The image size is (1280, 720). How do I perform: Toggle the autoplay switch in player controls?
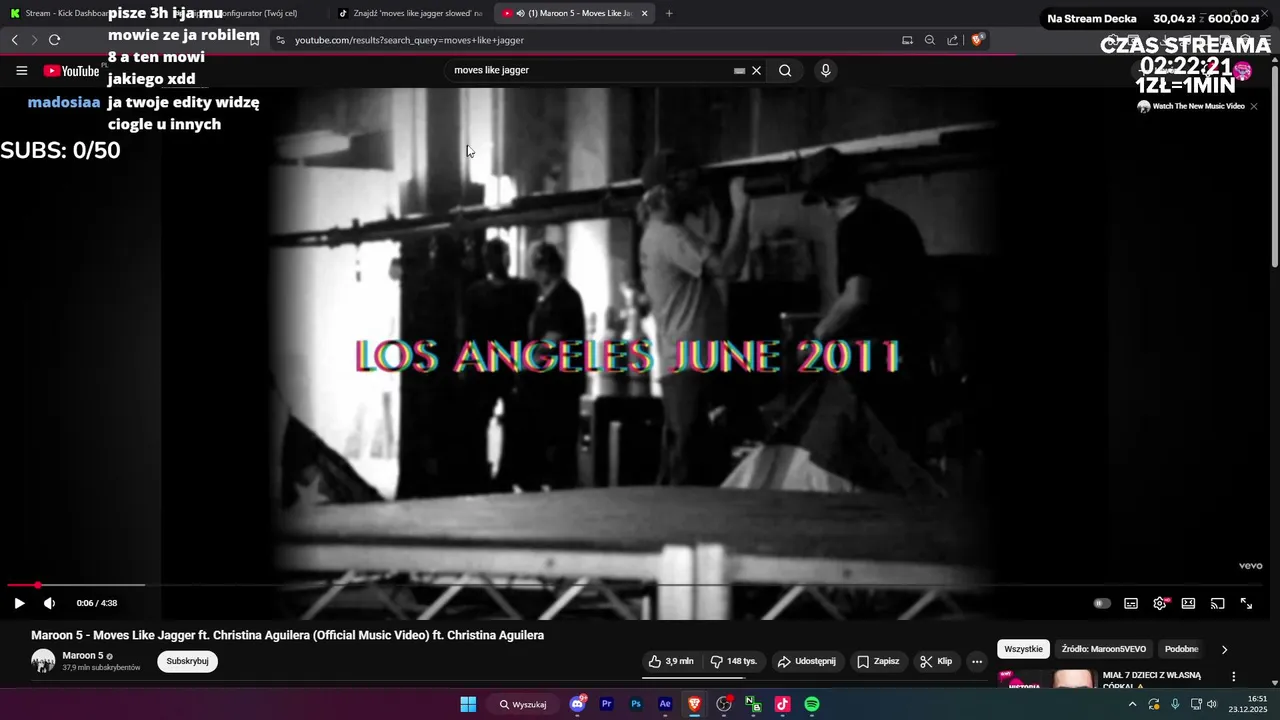[1102, 603]
